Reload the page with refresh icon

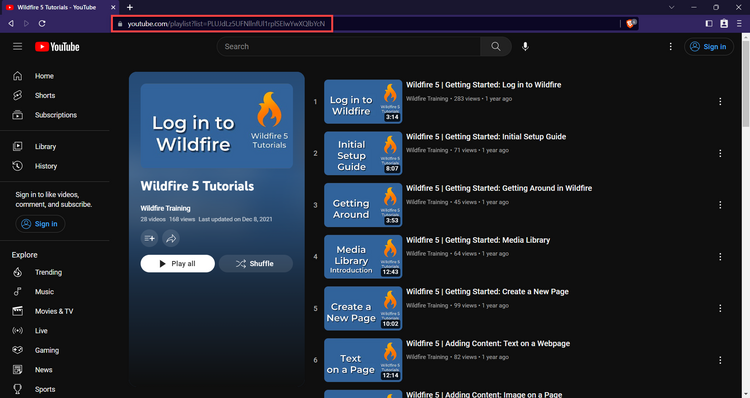(42, 23)
